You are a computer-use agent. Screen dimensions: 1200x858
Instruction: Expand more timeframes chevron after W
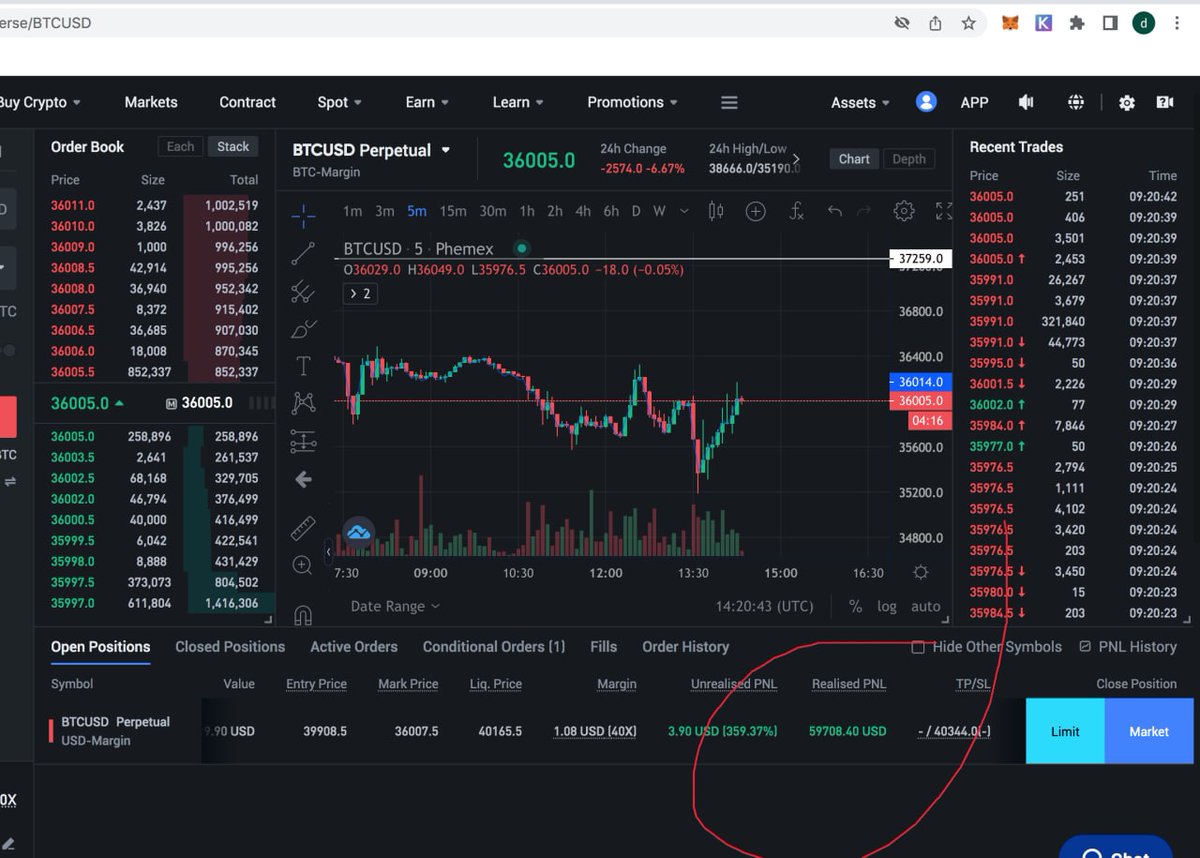click(684, 211)
